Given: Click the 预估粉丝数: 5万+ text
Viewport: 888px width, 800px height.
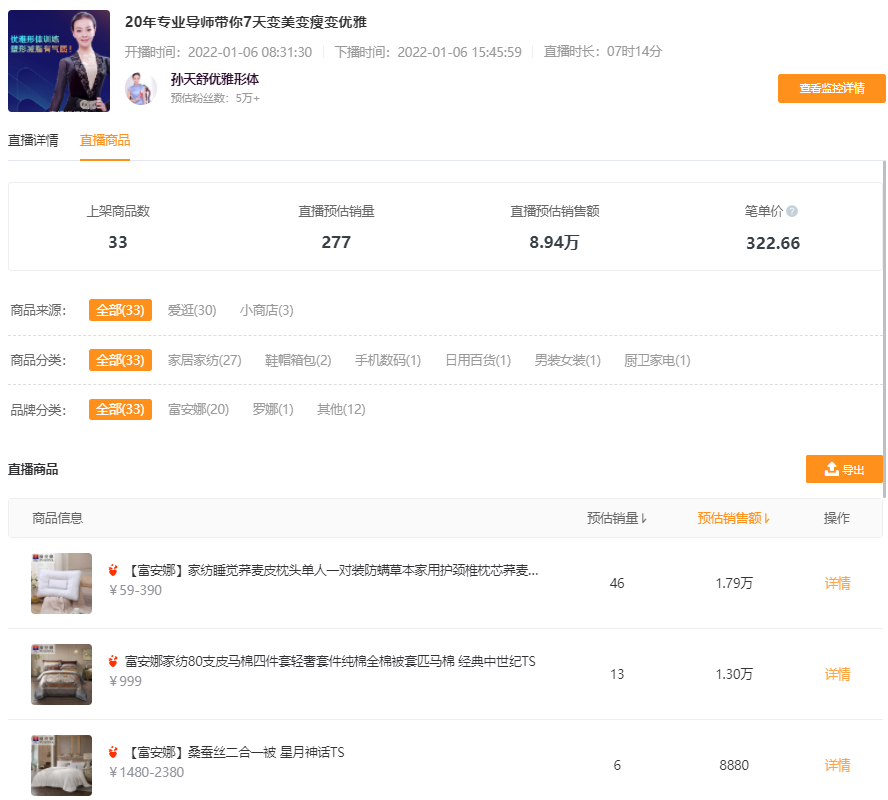Looking at the screenshot, I should point(215,99).
